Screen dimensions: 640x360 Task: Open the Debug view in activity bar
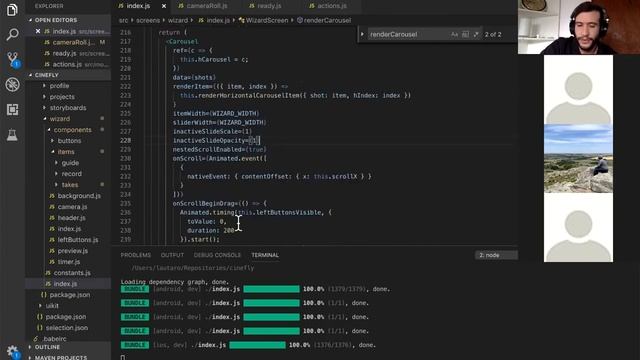(12, 84)
